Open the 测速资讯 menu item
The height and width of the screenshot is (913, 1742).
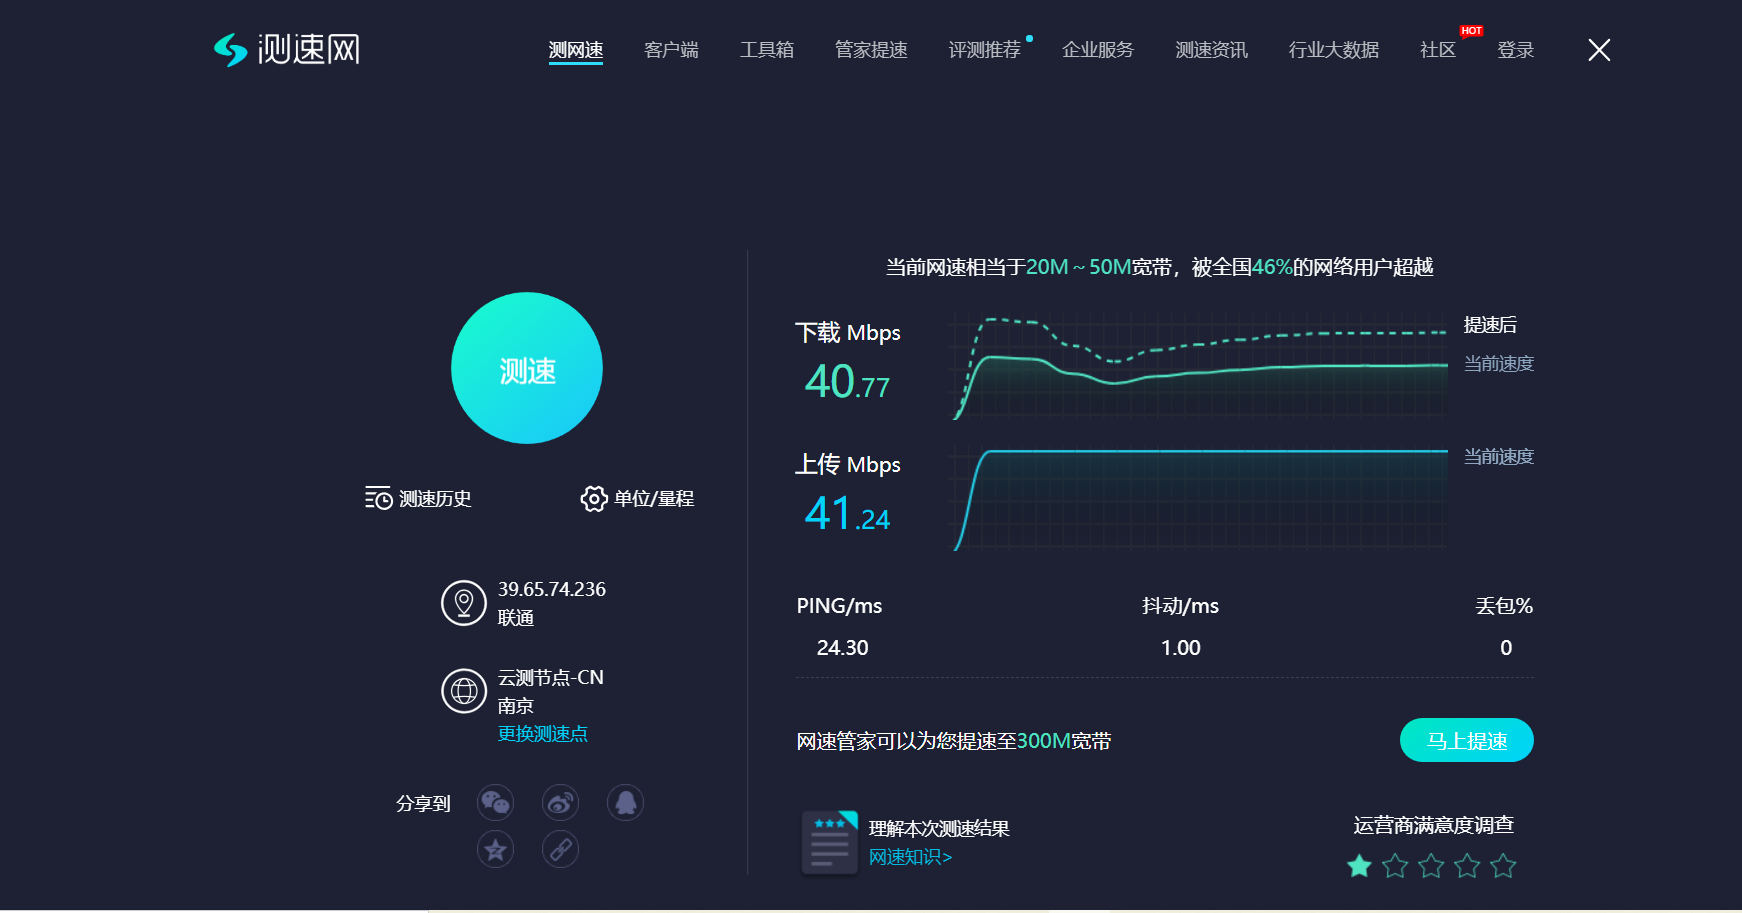[x=1212, y=50]
